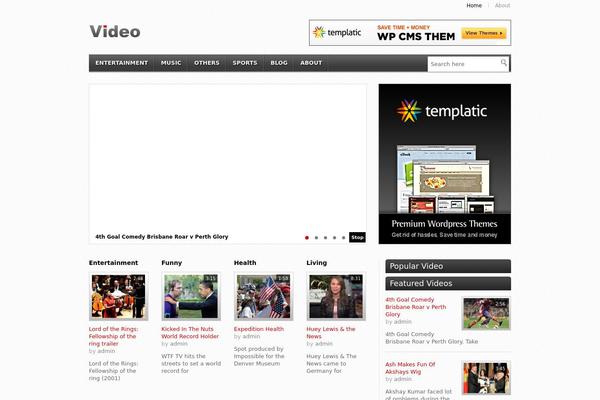
Task: Open the Funny category heading
Action: pyautogui.click(x=171, y=263)
